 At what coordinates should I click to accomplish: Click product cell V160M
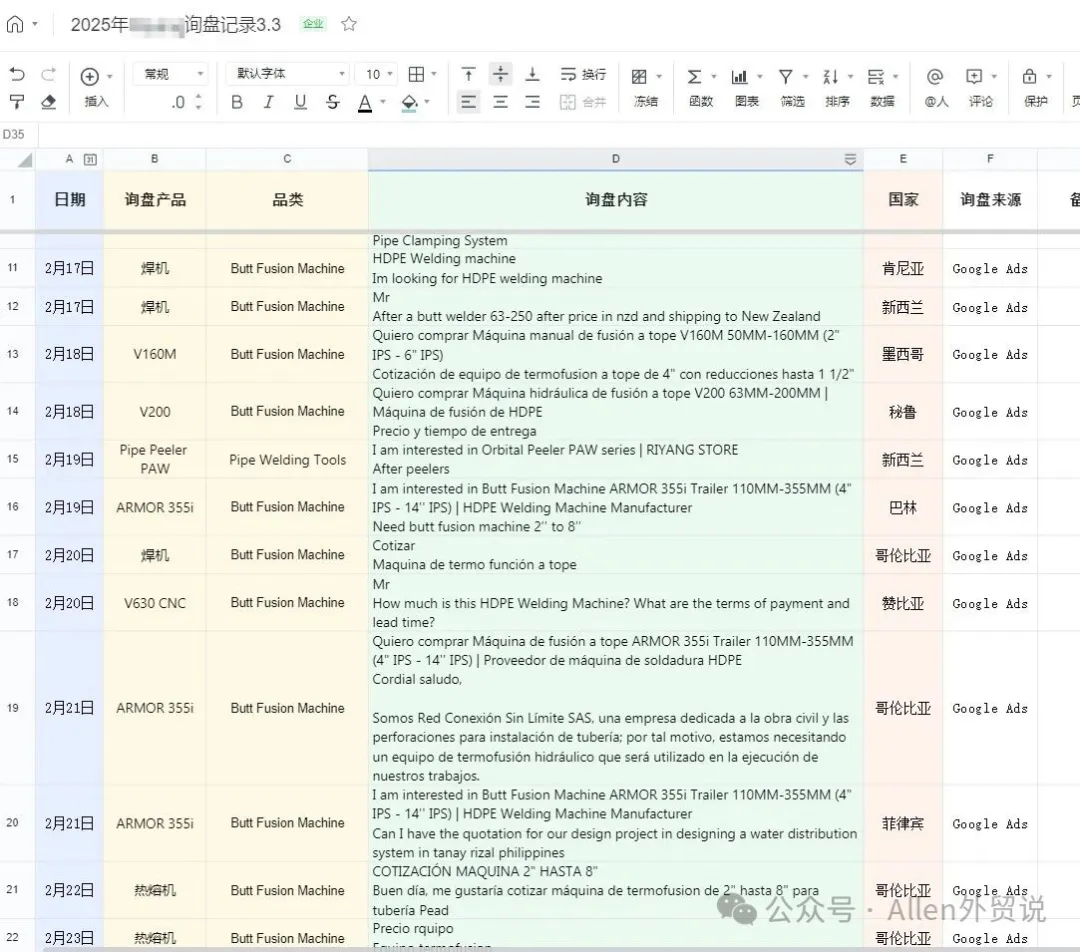[154, 355]
